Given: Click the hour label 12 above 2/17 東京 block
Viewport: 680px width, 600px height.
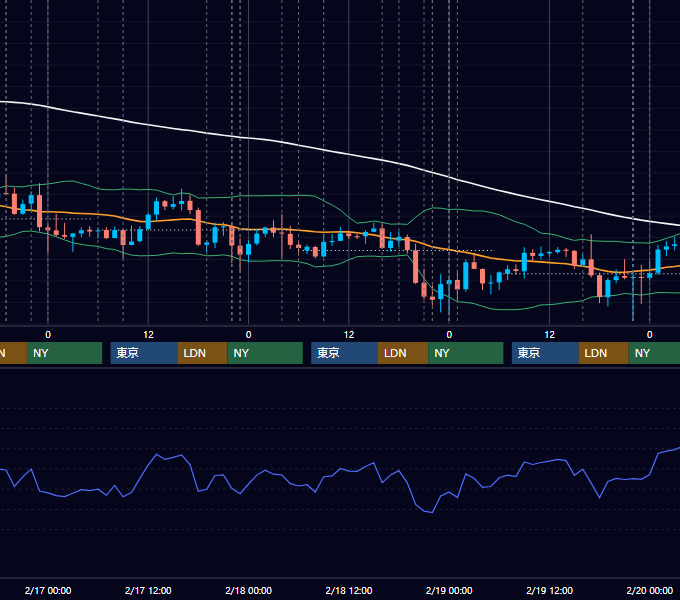Looking at the screenshot, I should (x=148, y=335).
